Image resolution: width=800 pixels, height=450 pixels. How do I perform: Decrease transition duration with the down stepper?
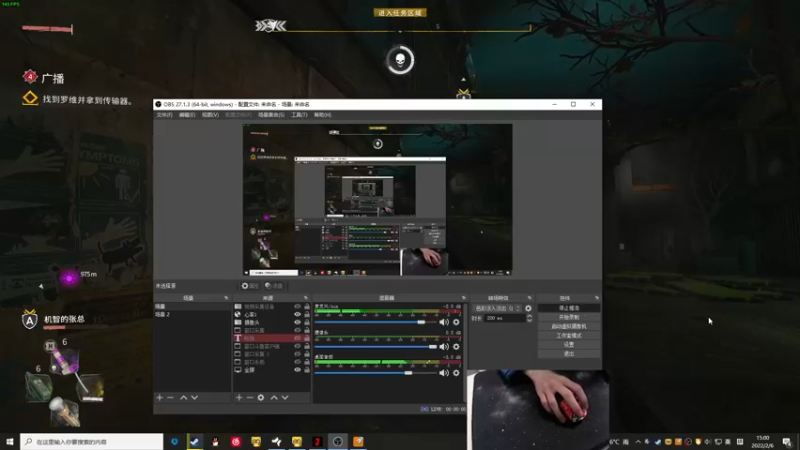point(529,320)
